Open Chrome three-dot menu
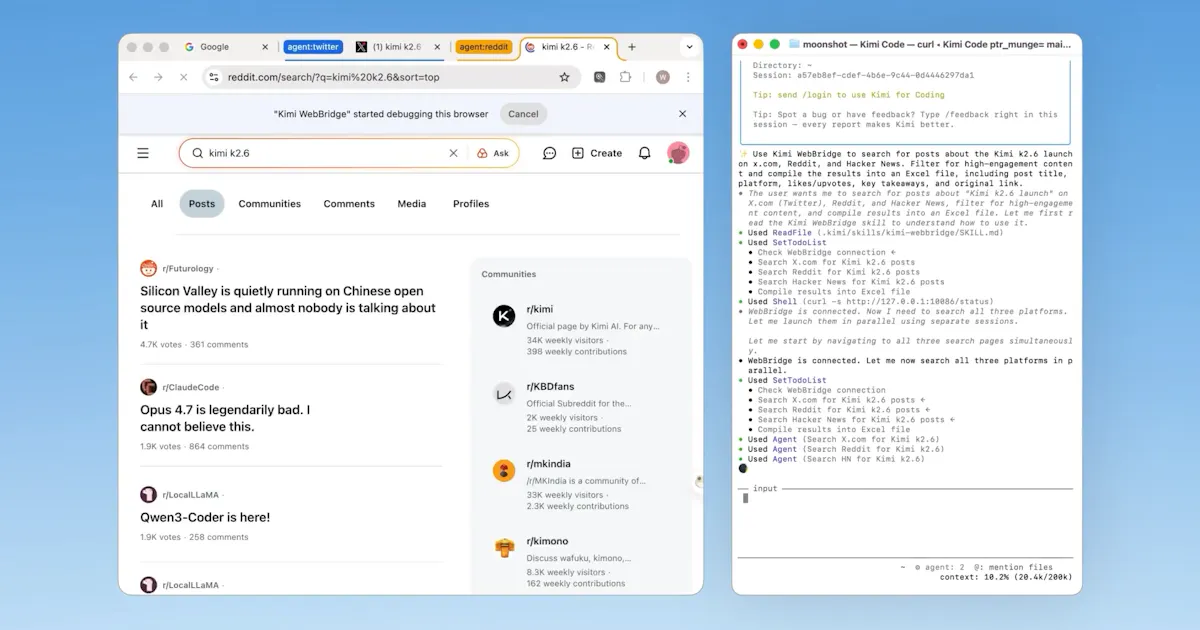The image size is (1200, 630). [688, 77]
